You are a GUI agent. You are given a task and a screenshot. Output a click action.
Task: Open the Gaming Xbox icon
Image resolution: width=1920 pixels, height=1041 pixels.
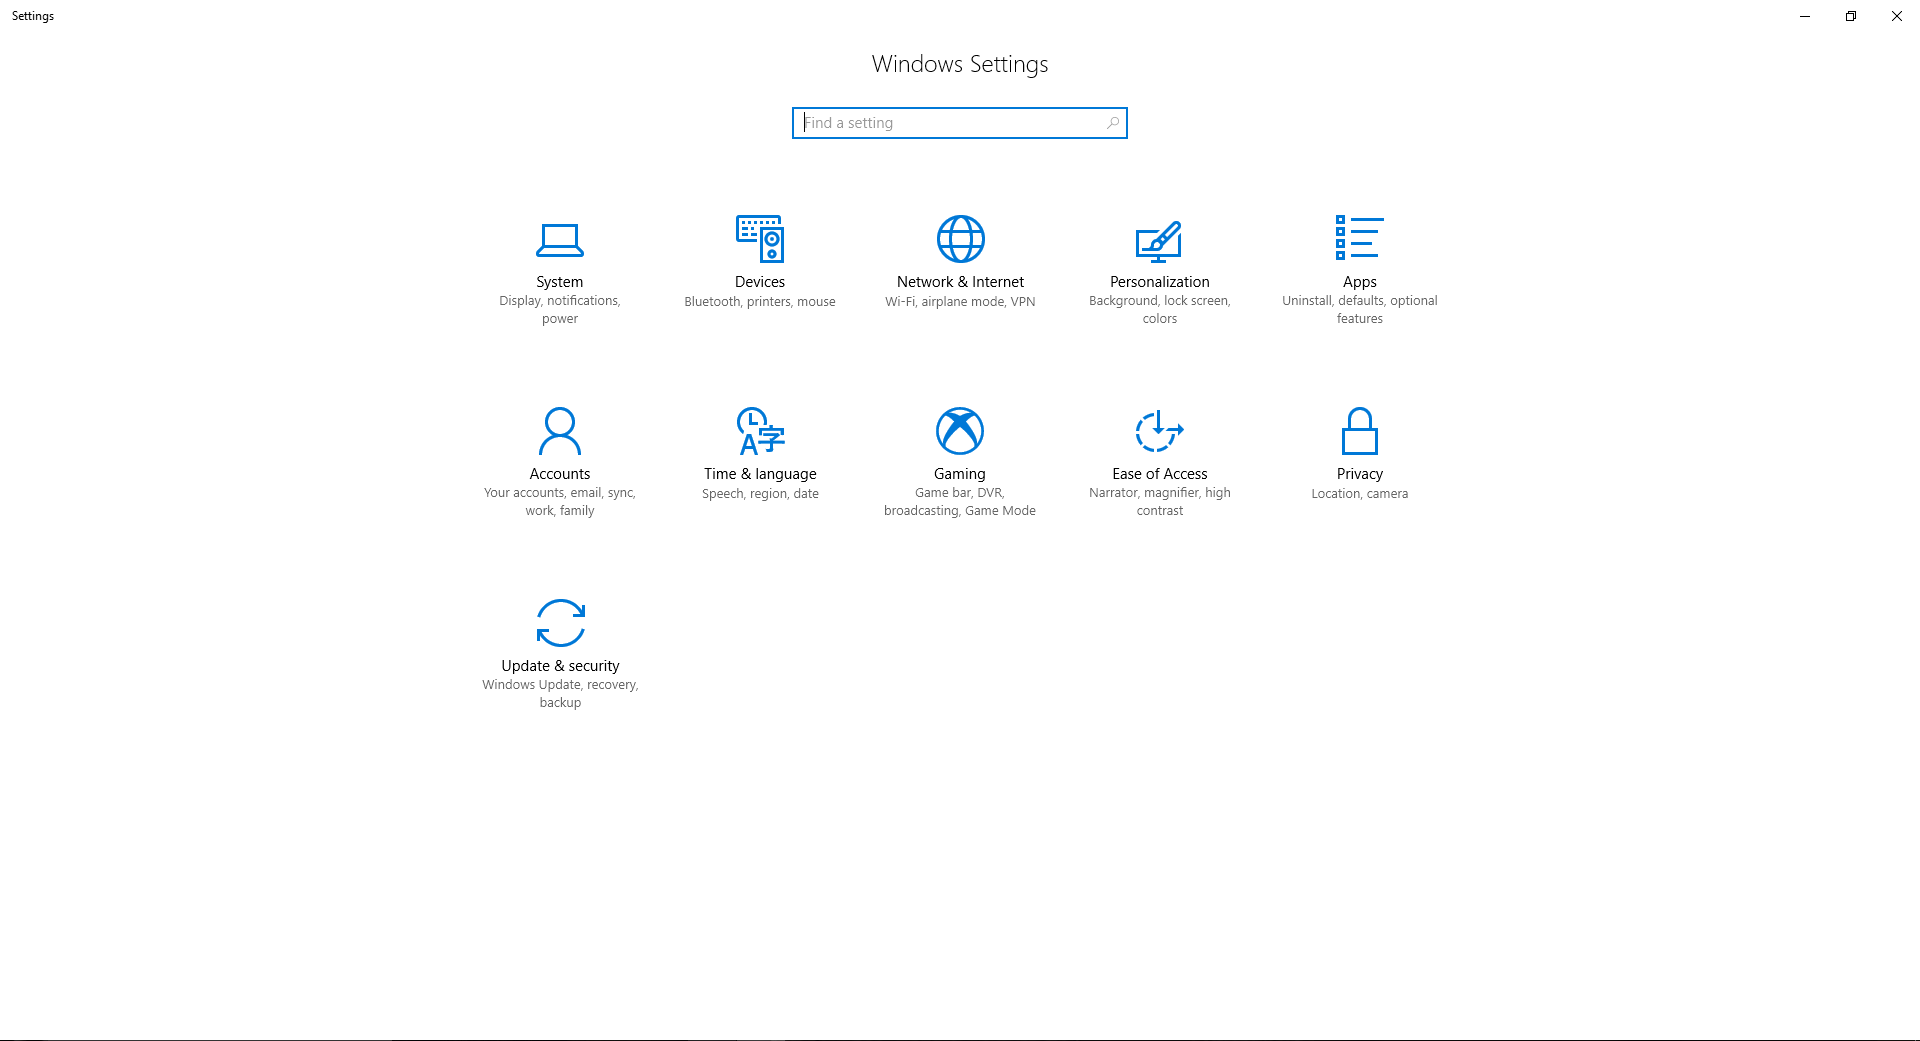pos(960,431)
